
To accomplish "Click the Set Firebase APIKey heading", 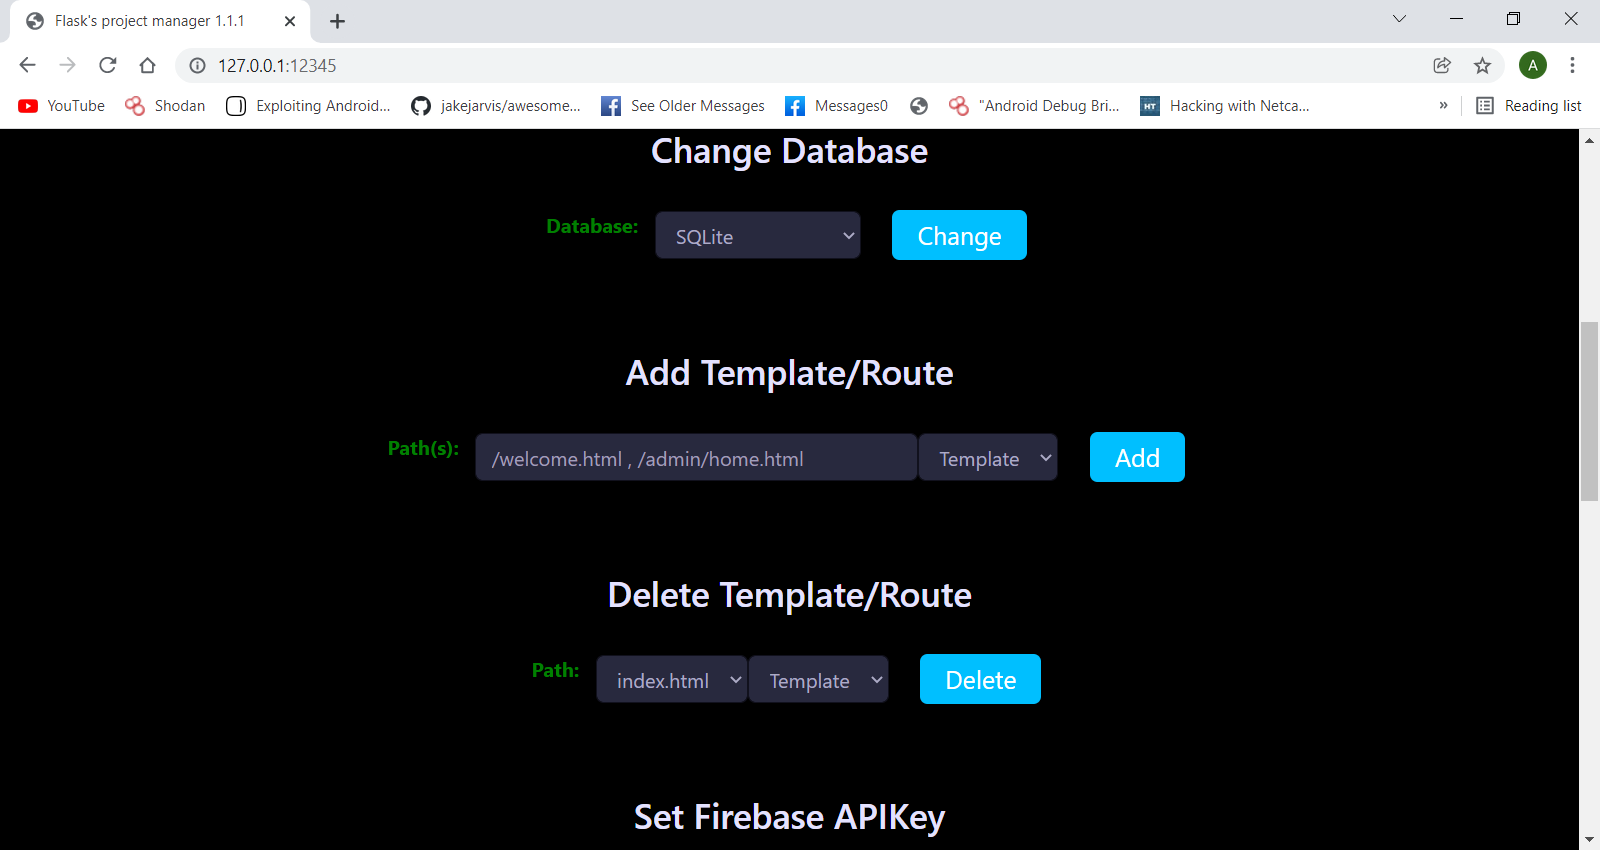I will tap(789, 818).
